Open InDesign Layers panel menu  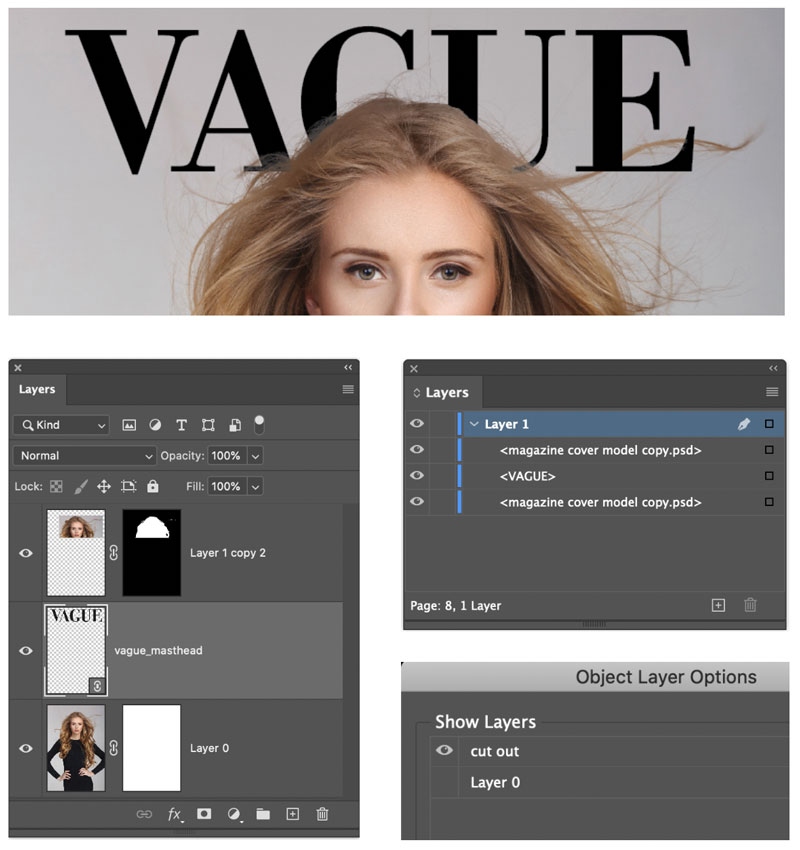772,391
